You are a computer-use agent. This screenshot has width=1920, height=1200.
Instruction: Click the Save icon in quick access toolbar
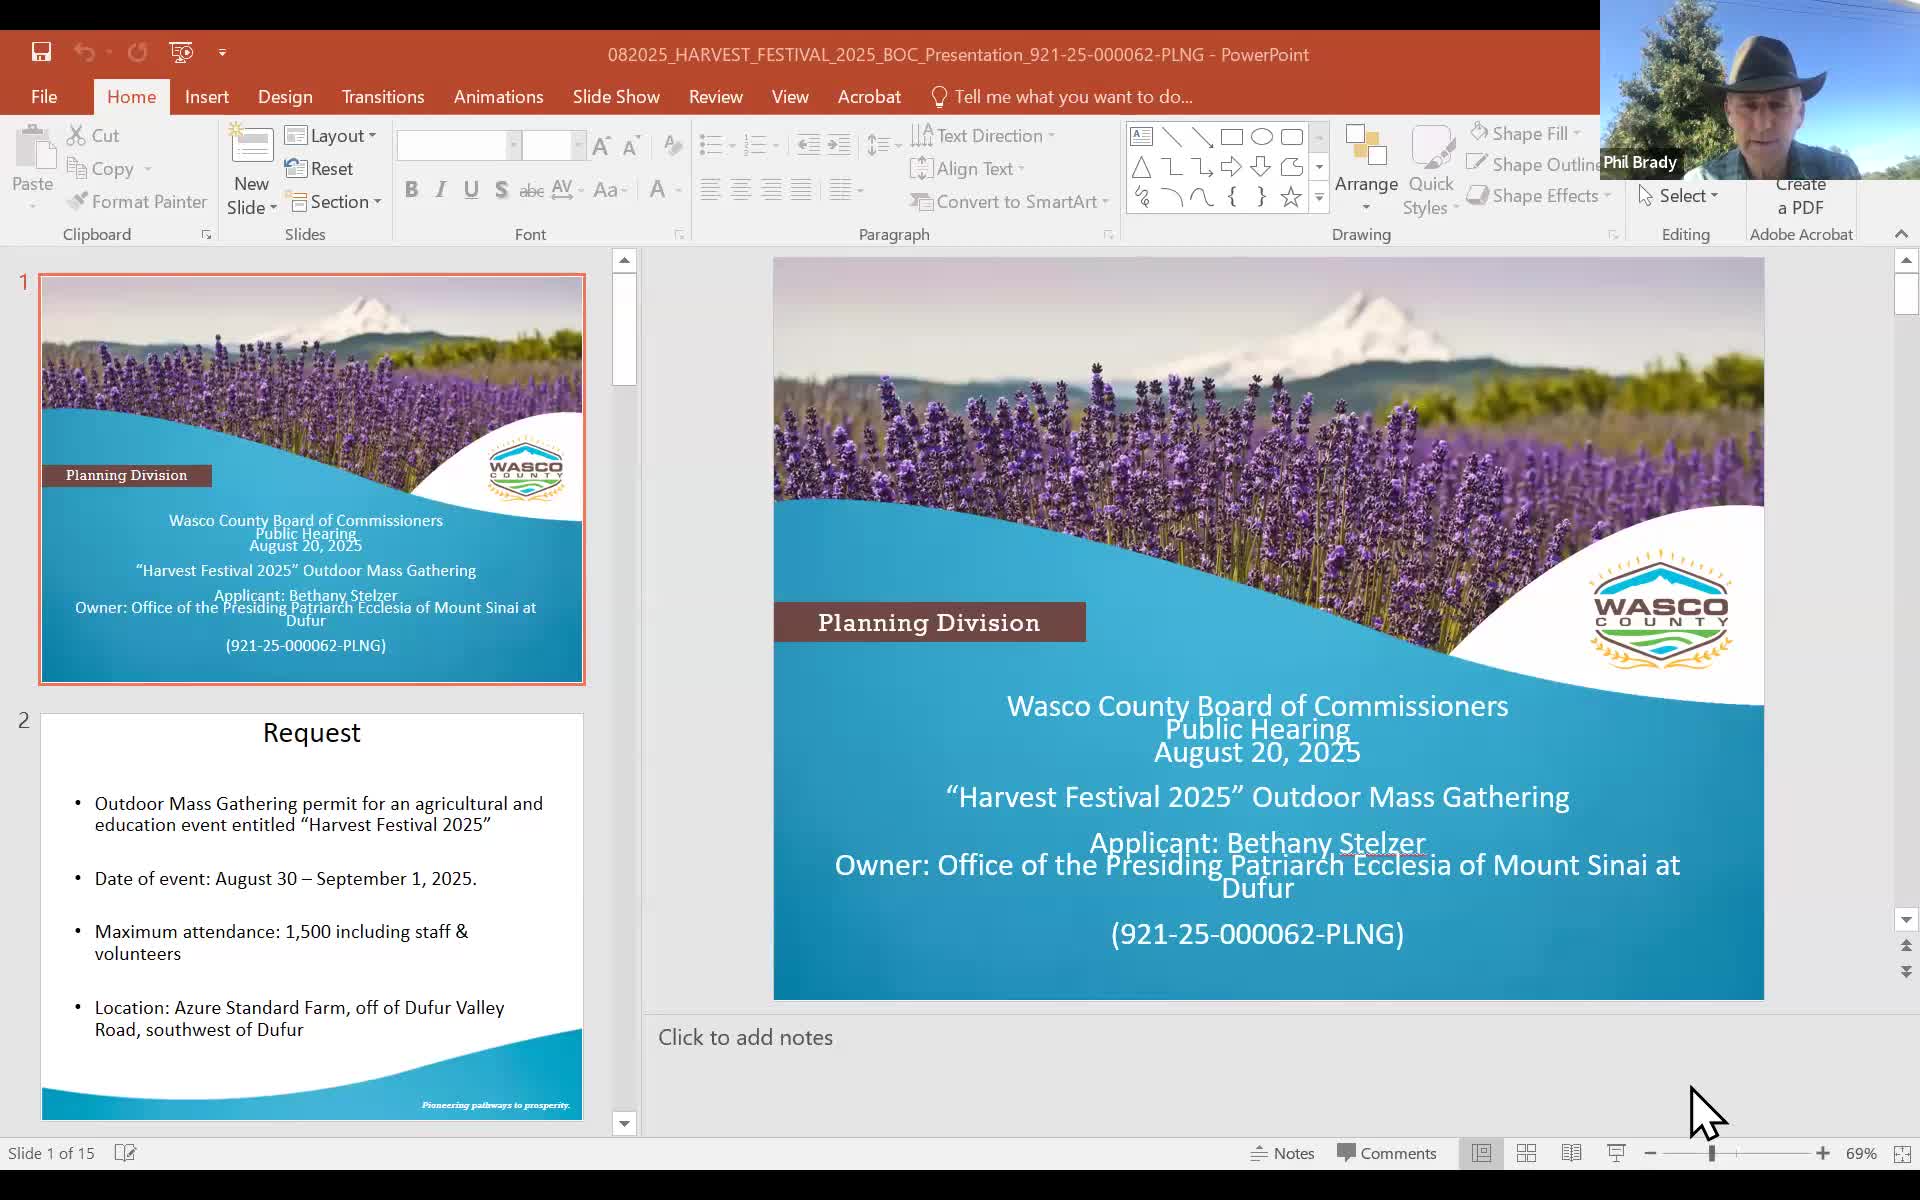(41, 52)
